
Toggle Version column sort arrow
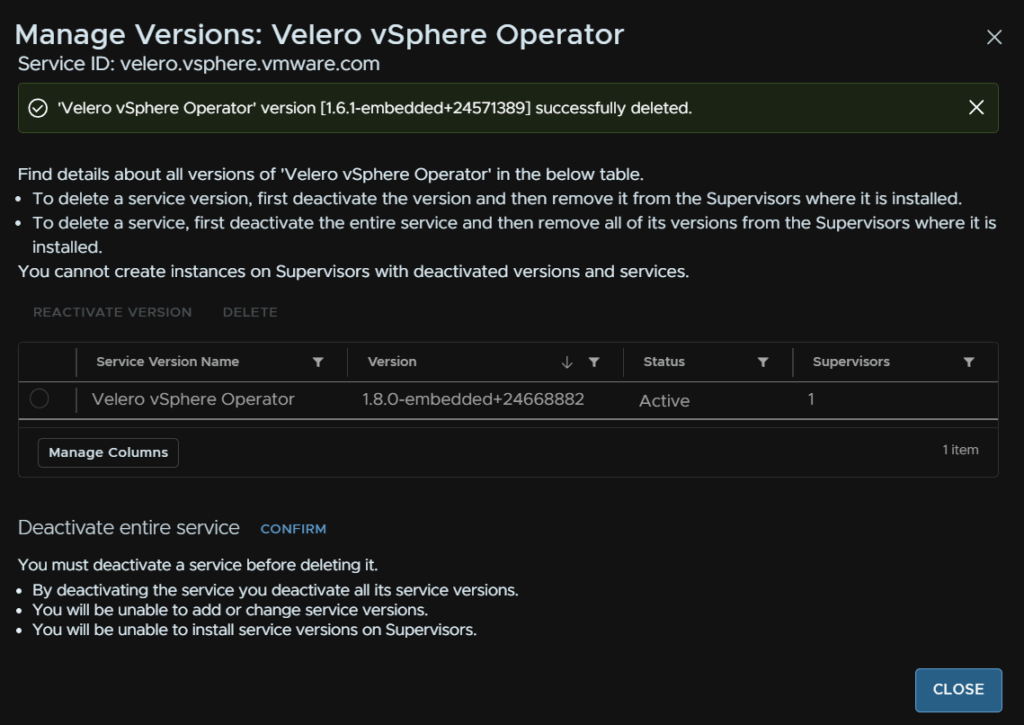click(567, 362)
